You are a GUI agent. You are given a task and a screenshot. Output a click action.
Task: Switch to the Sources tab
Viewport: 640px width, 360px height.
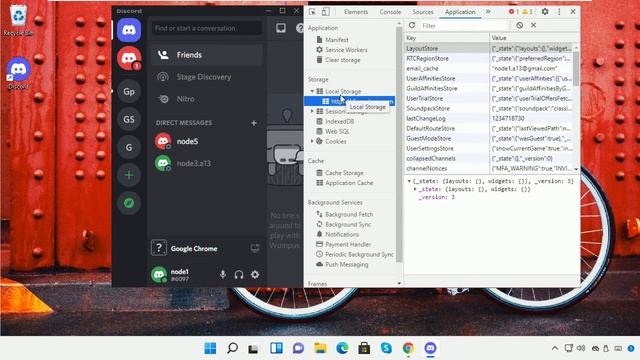(x=422, y=12)
